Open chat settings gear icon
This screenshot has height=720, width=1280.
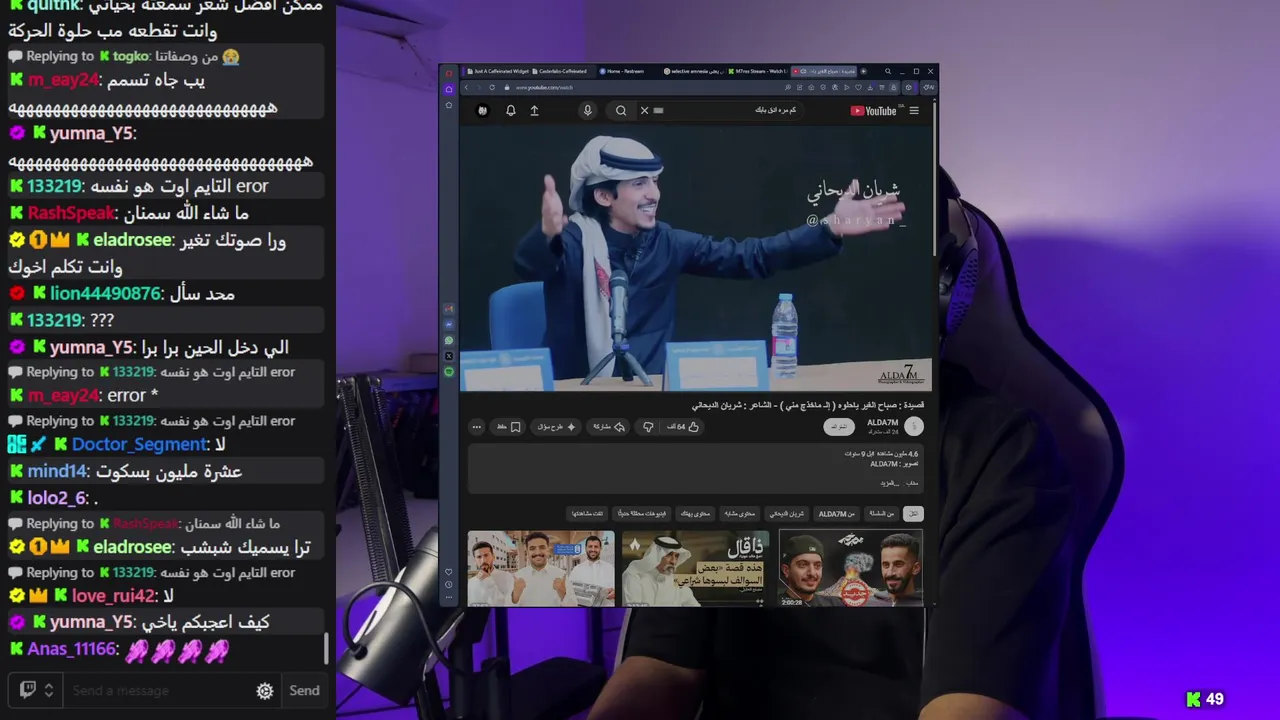pyautogui.click(x=265, y=690)
